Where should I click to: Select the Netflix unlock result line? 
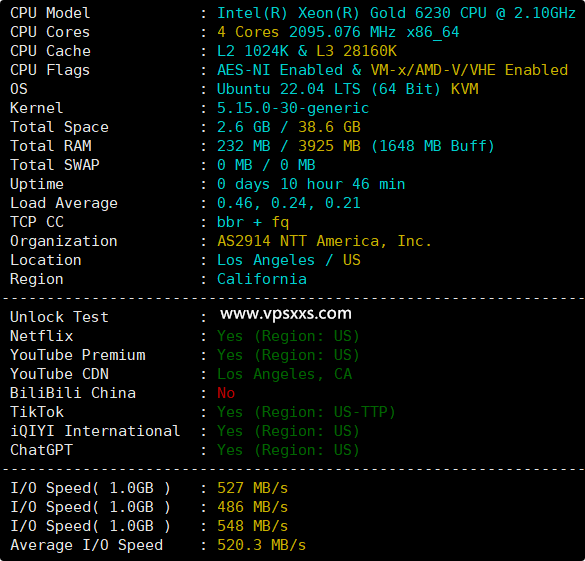tap(288, 336)
